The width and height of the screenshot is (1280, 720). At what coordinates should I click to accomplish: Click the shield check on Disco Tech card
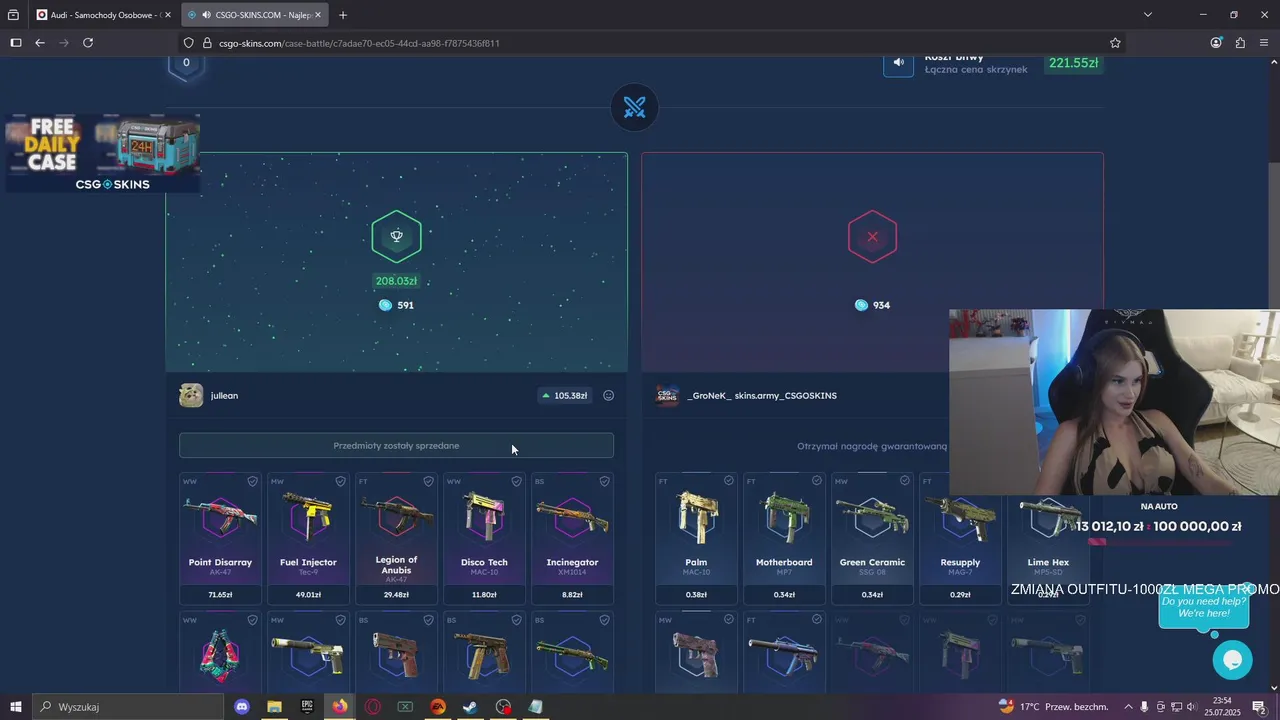coord(517,481)
